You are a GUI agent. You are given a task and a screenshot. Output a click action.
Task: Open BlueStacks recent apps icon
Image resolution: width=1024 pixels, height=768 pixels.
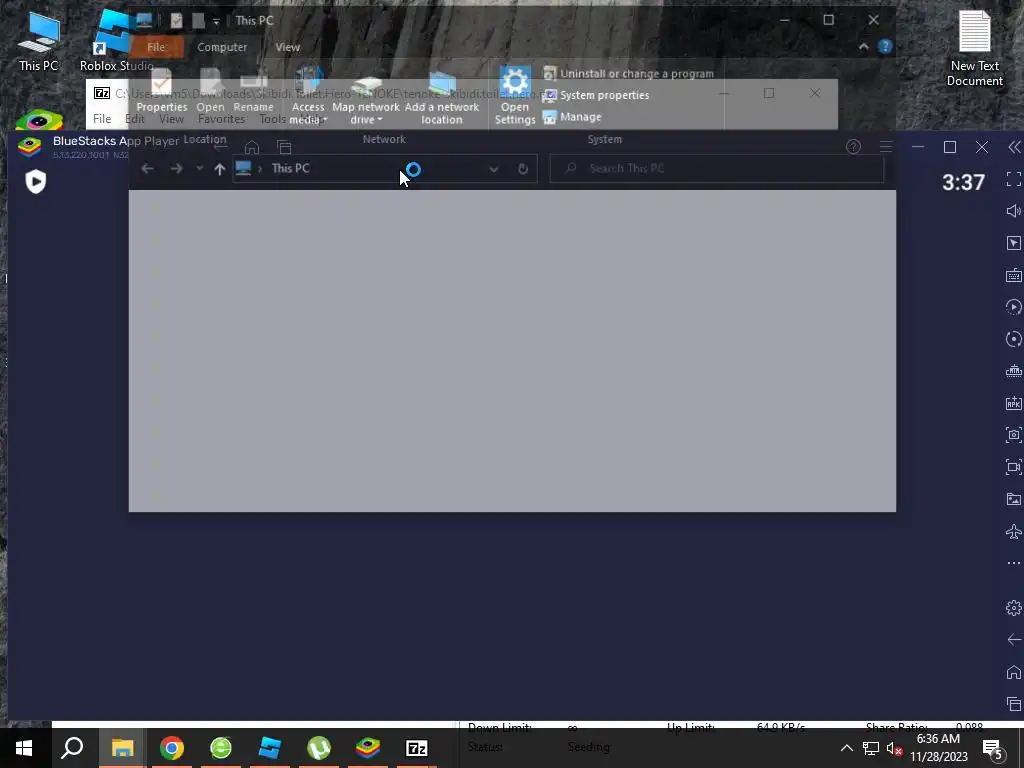(x=1014, y=704)
